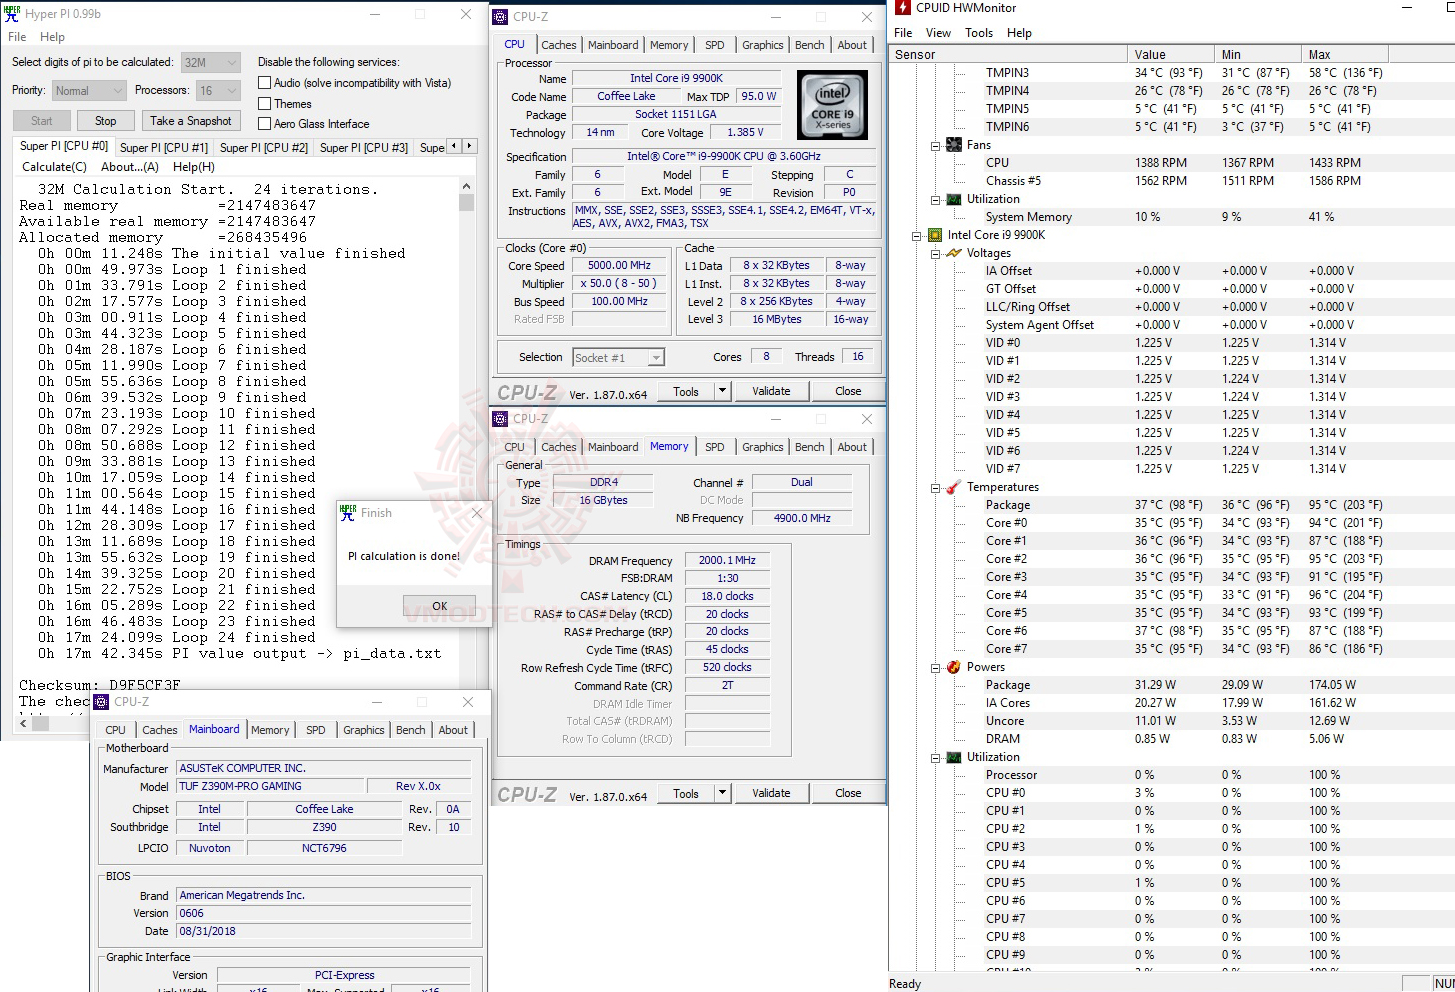Toggle the Themes checkbox
Screen dimensions: 1455x992
[x=265, y=103]
